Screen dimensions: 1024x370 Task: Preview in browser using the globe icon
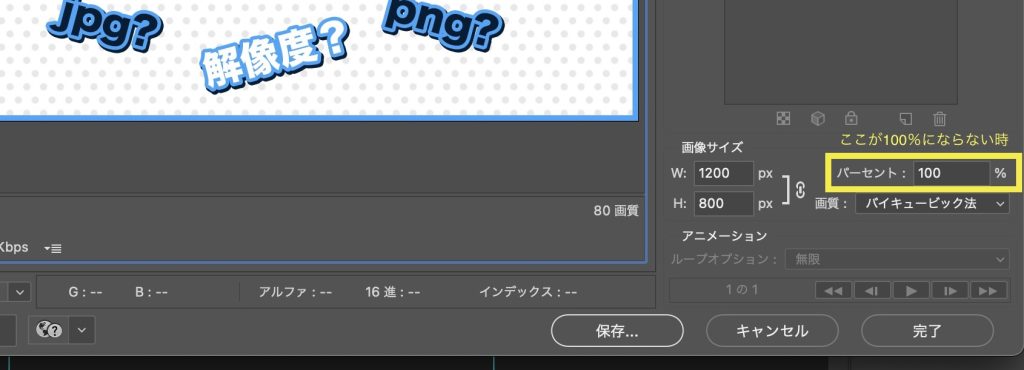tap(49, 330)
